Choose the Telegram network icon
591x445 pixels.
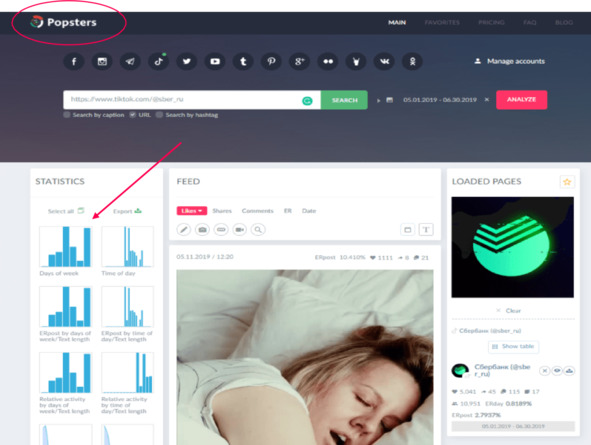[130, 61]
